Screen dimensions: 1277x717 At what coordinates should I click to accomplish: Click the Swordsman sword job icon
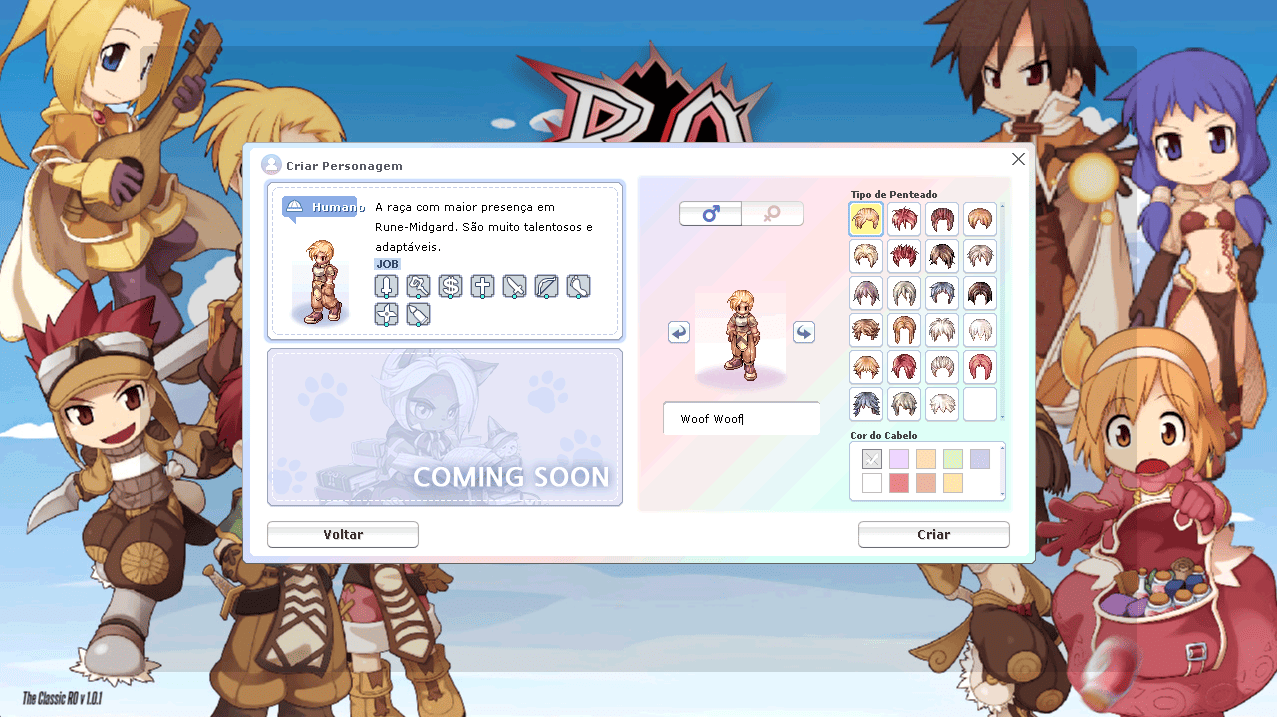pyautogui.click(x=387, y=287)
